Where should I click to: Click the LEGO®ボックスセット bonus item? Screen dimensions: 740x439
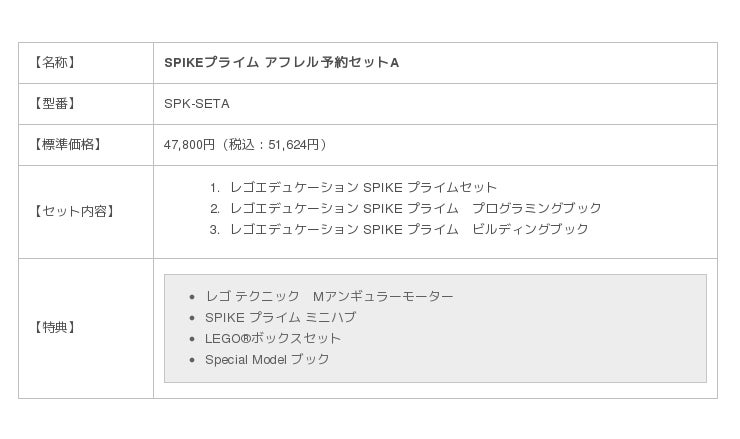tap(273, 338)
